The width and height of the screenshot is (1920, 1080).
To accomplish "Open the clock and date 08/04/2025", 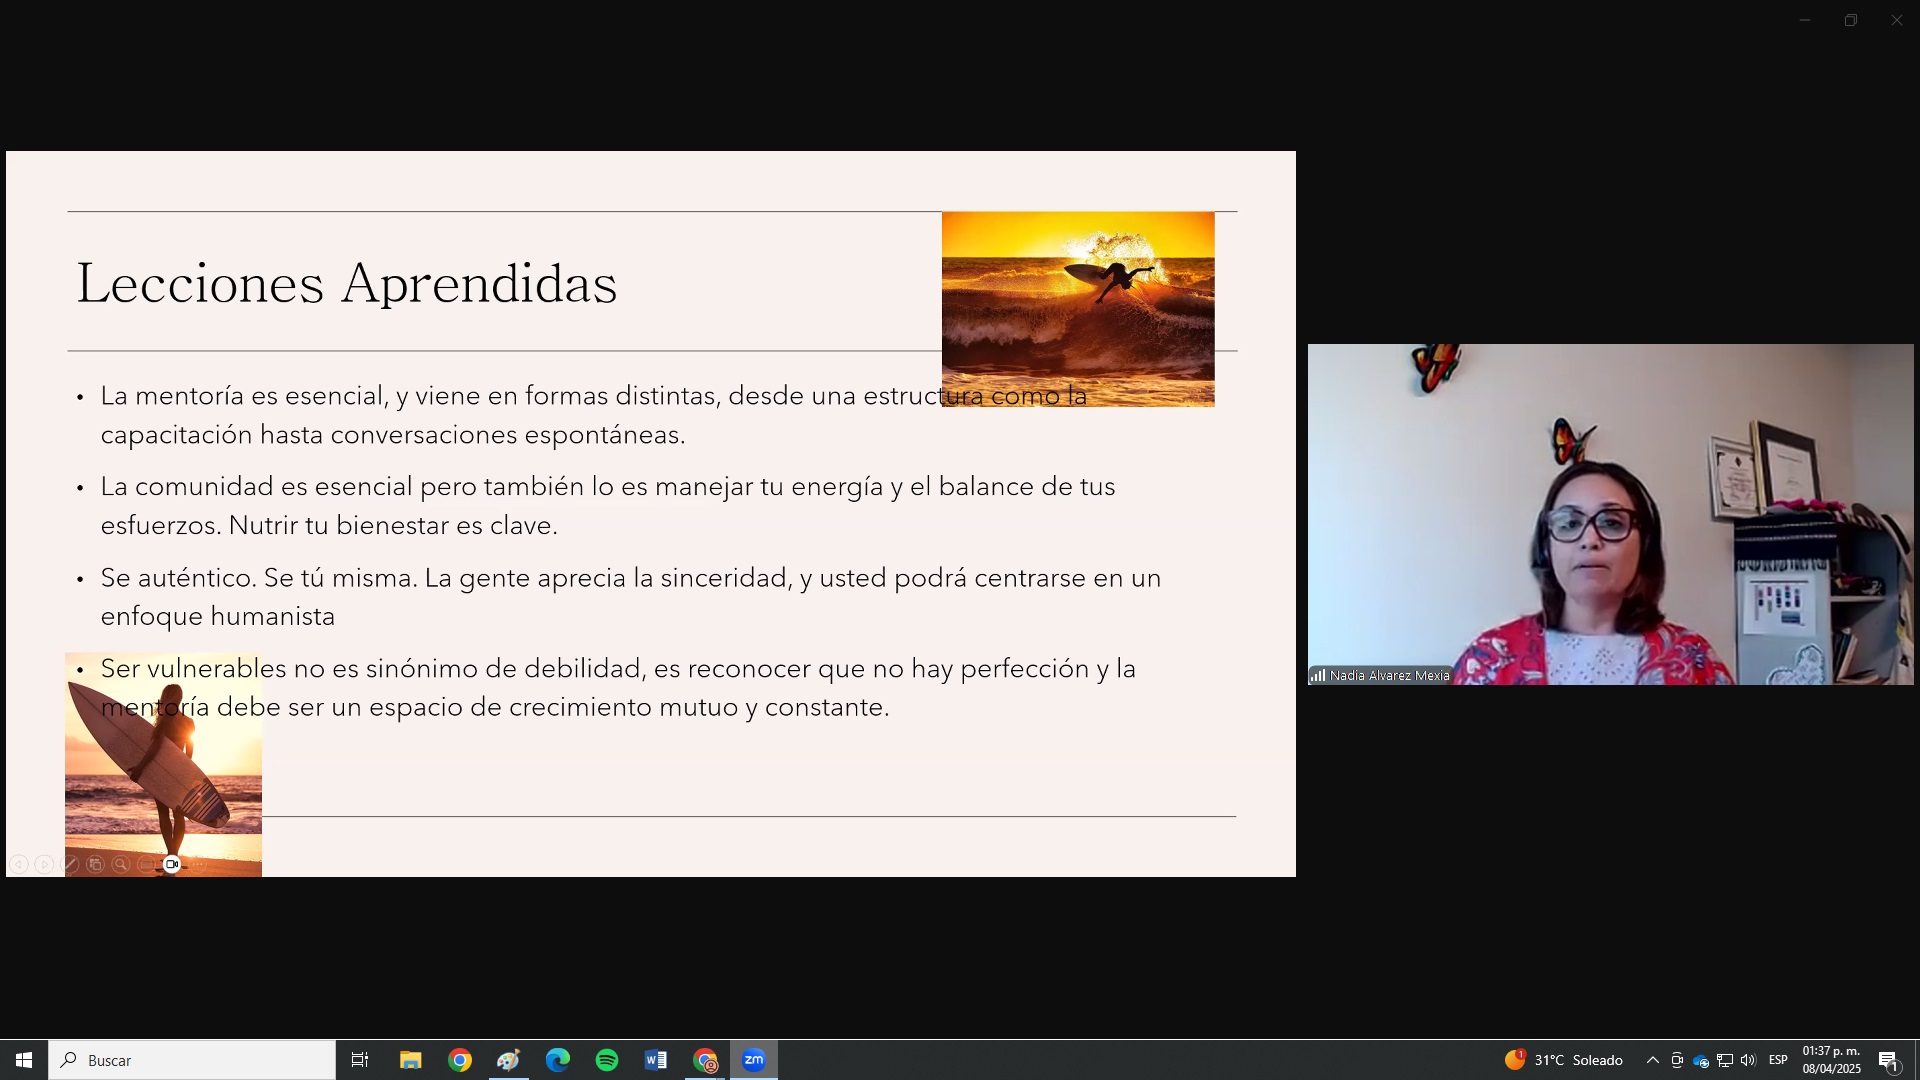I will click(x=1831, y=1060).
